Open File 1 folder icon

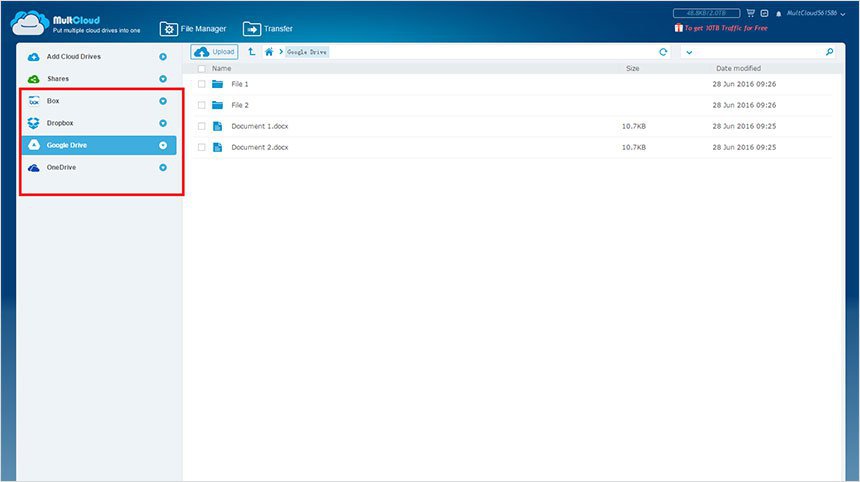pos(217,84)
